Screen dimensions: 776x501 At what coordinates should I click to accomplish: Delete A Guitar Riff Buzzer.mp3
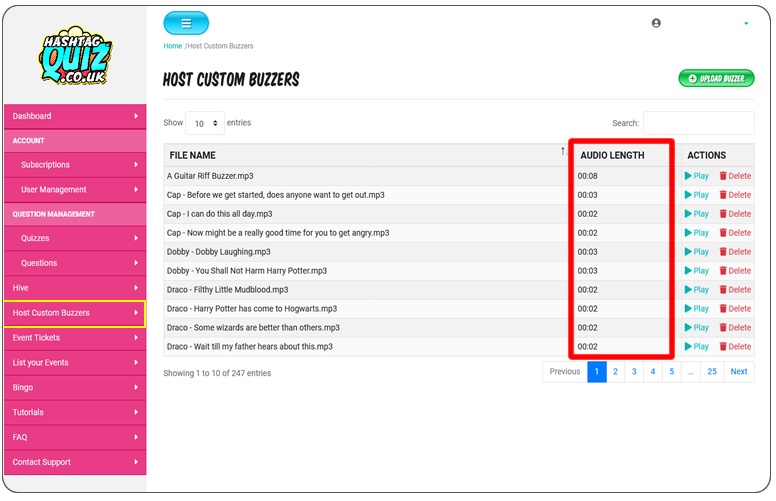tap(735, 176)
